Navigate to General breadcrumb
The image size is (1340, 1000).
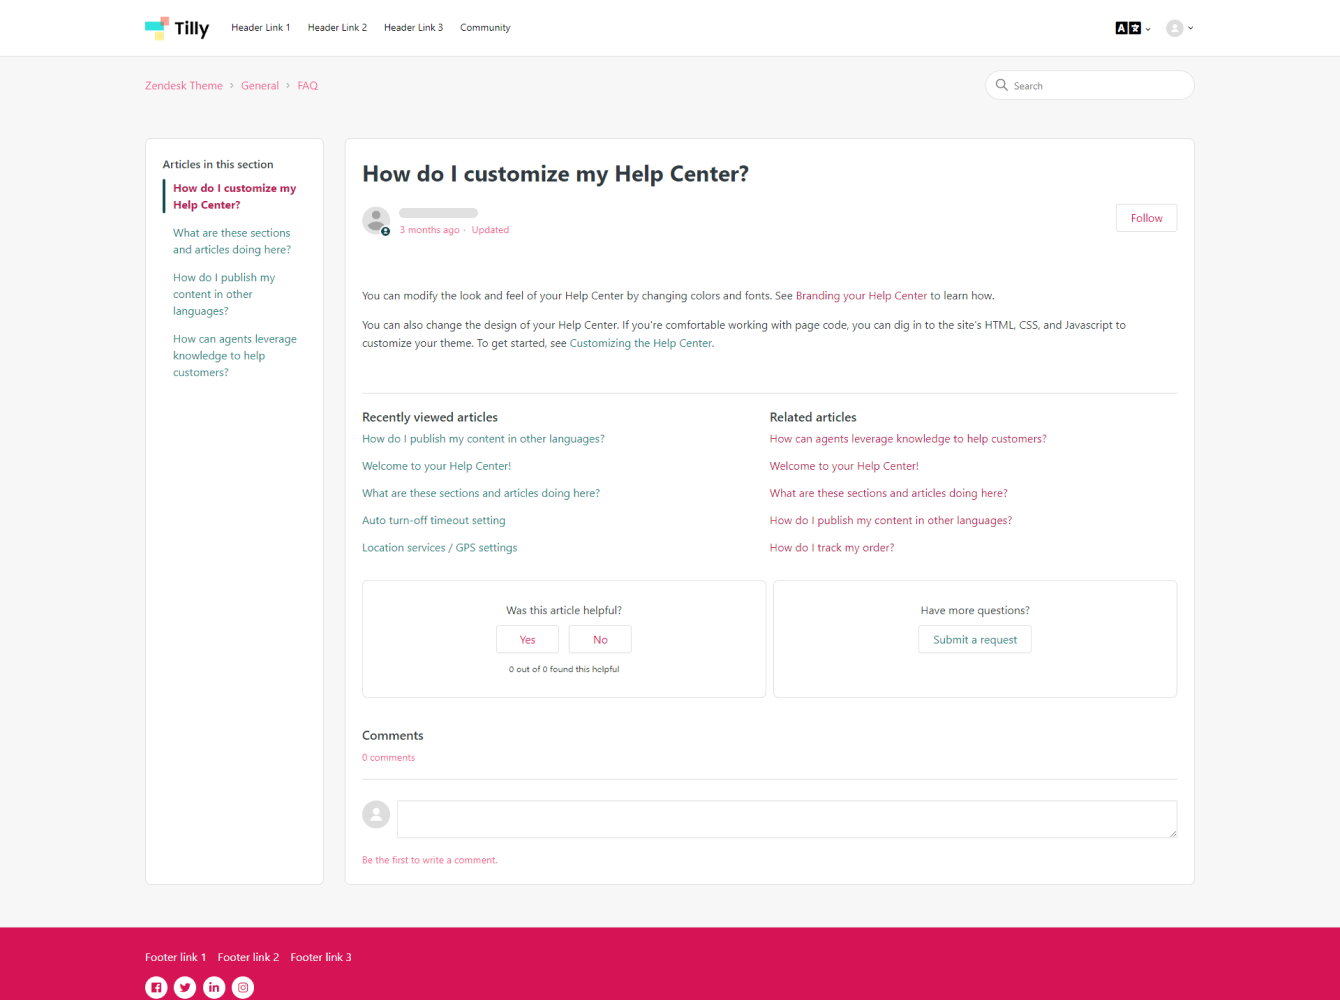point(260,86)
